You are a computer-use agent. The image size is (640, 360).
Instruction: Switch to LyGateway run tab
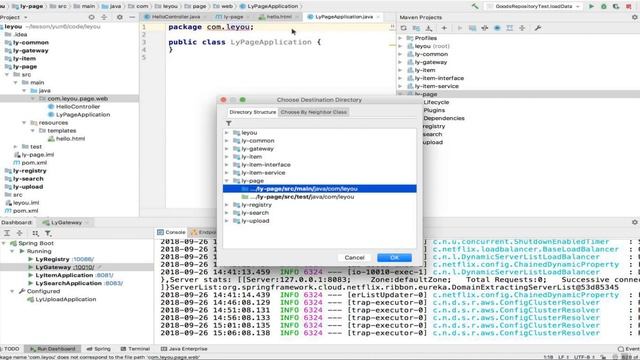click(x=65, y=222)
